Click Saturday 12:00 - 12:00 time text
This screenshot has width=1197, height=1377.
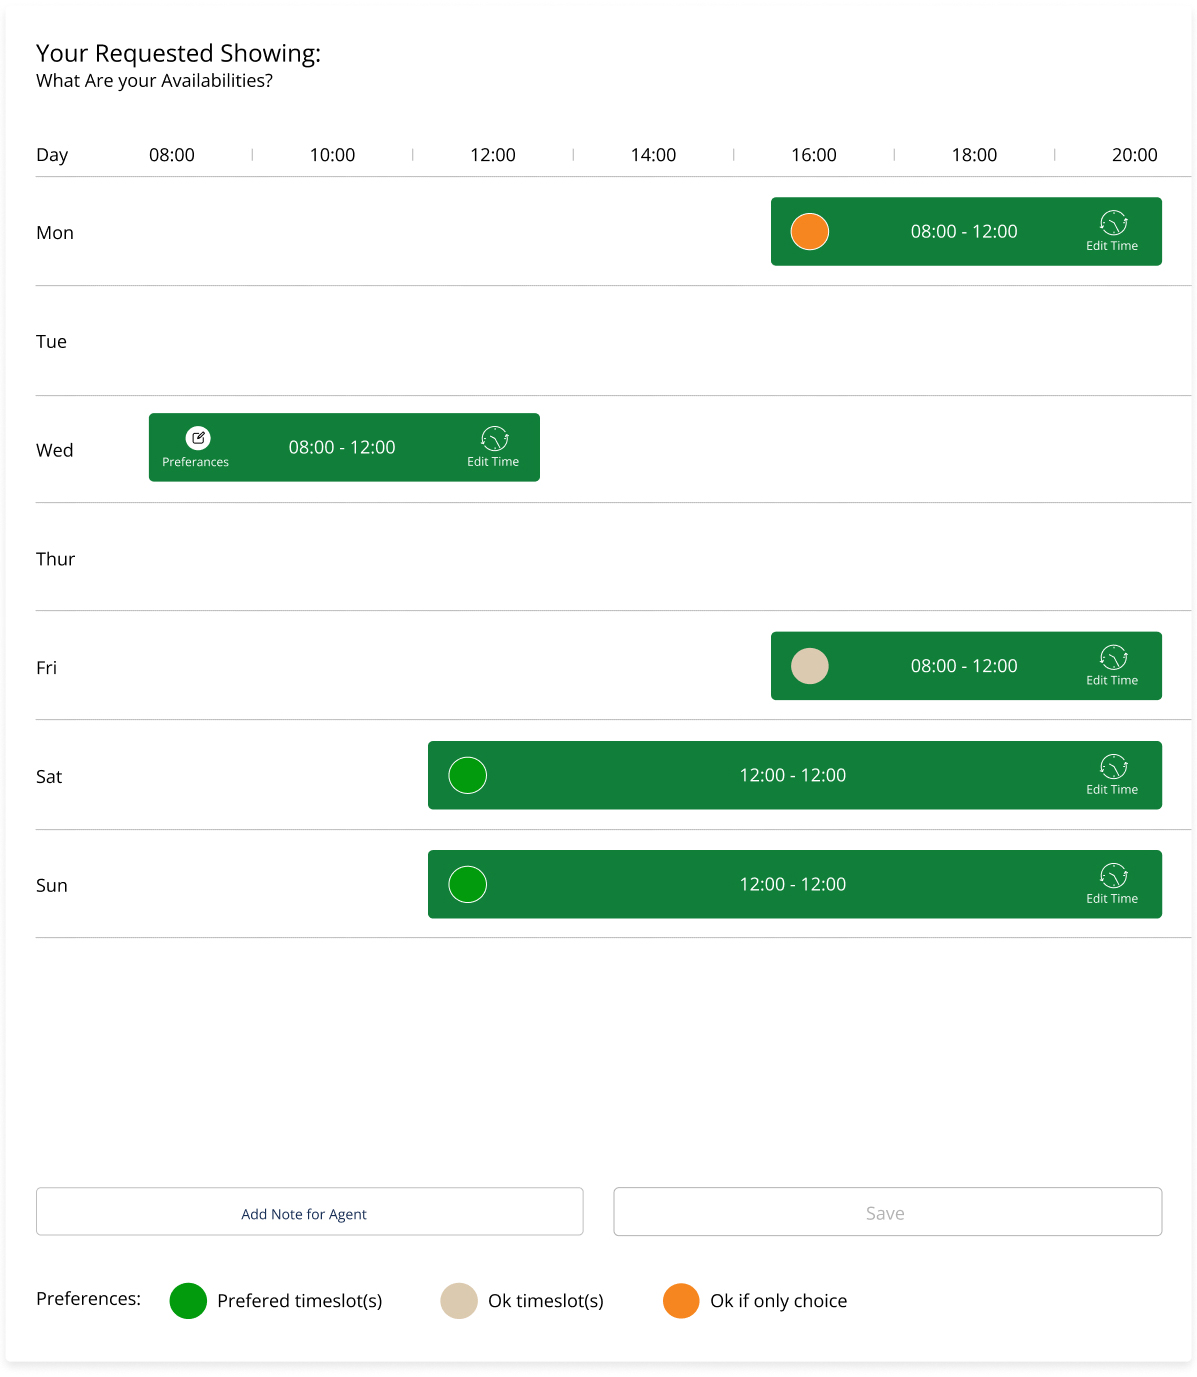pos(792,775)
